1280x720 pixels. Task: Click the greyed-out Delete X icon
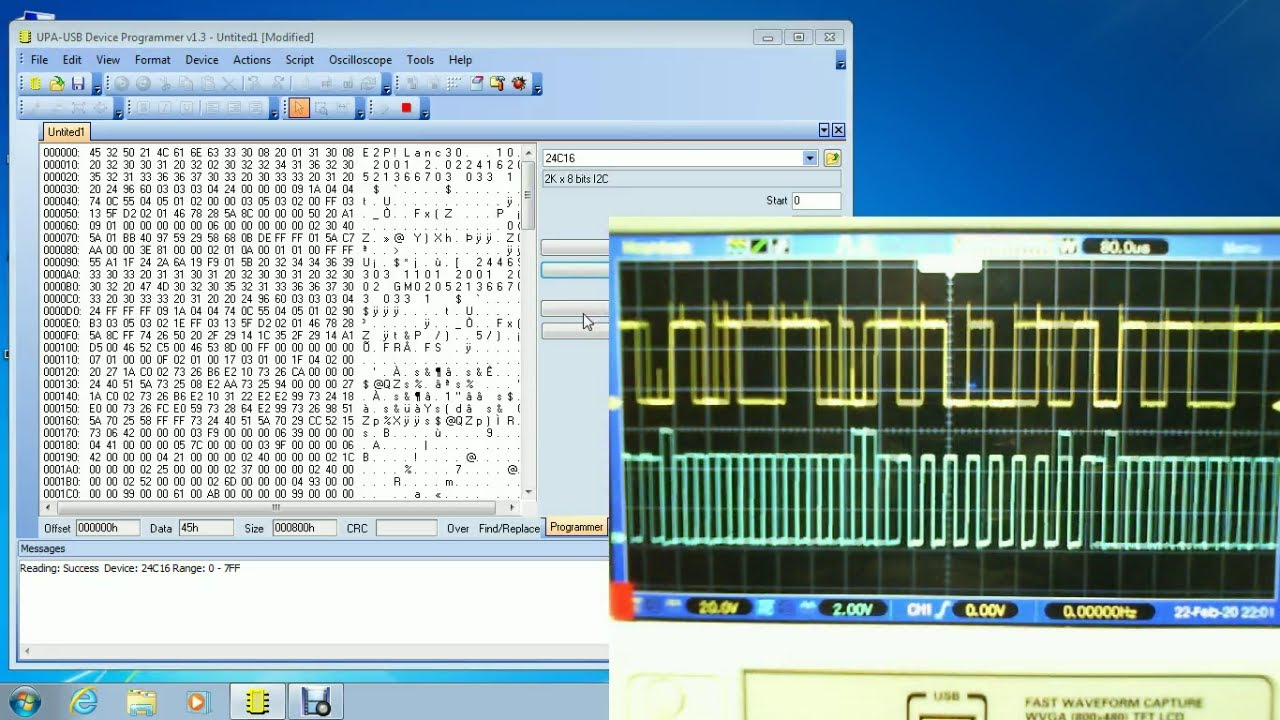229,84
